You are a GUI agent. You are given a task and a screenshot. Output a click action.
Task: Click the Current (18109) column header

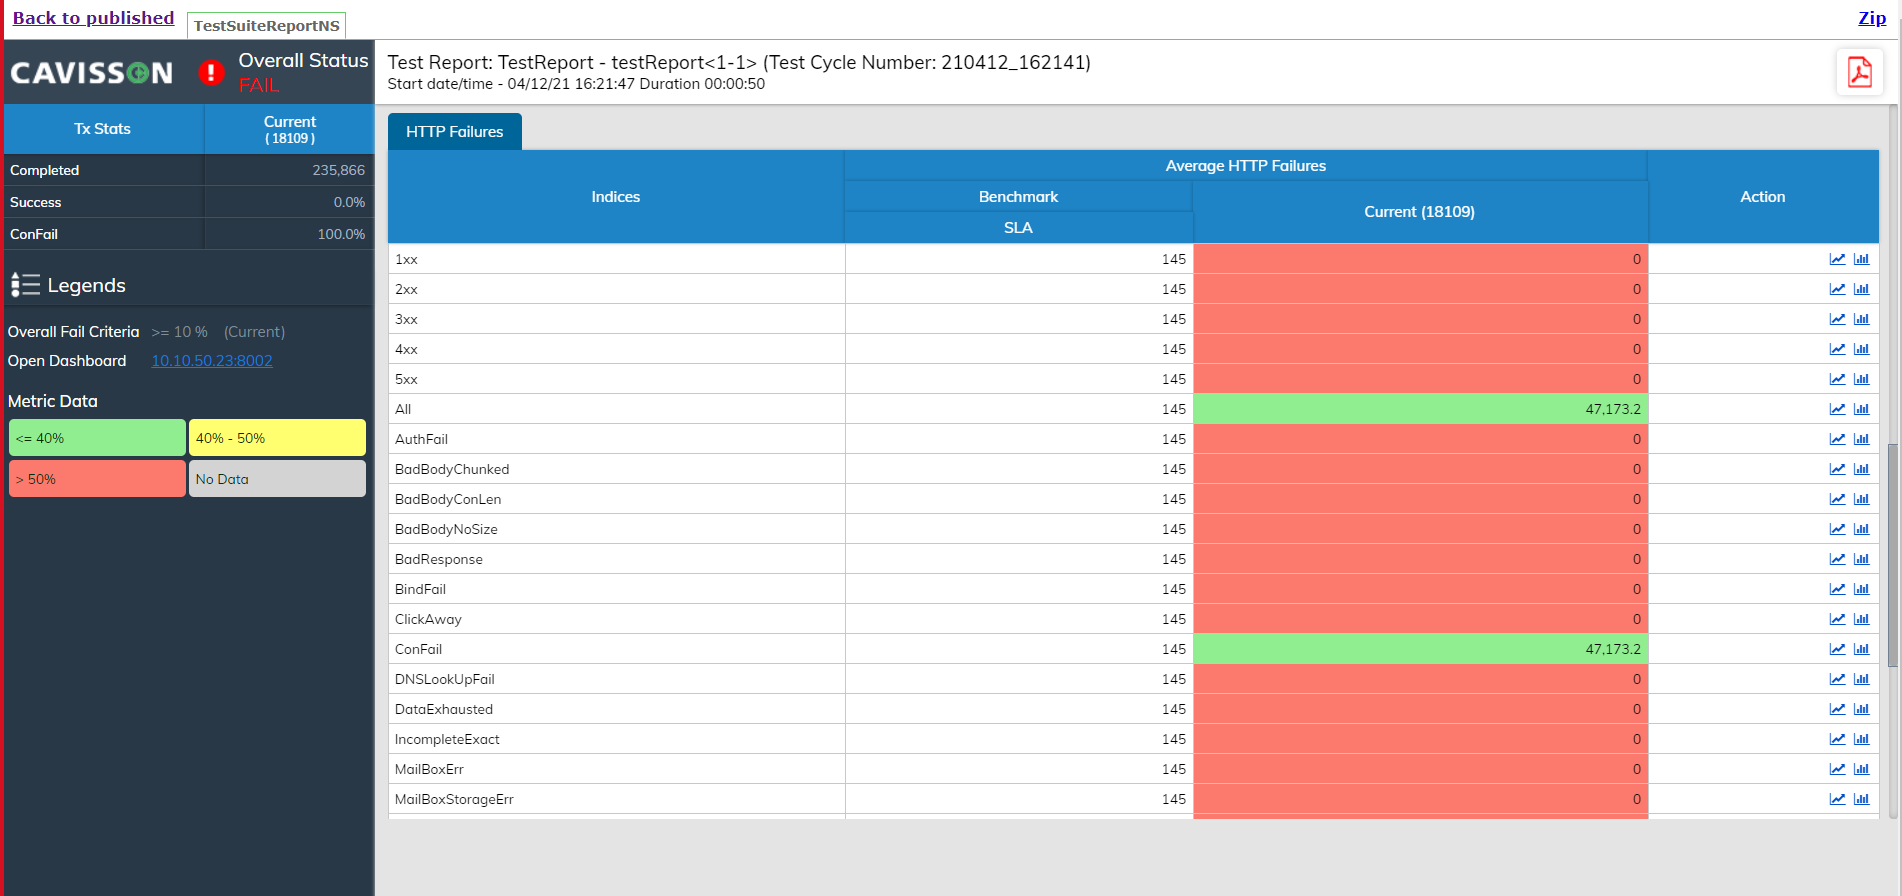click(x=1420, y=212)
